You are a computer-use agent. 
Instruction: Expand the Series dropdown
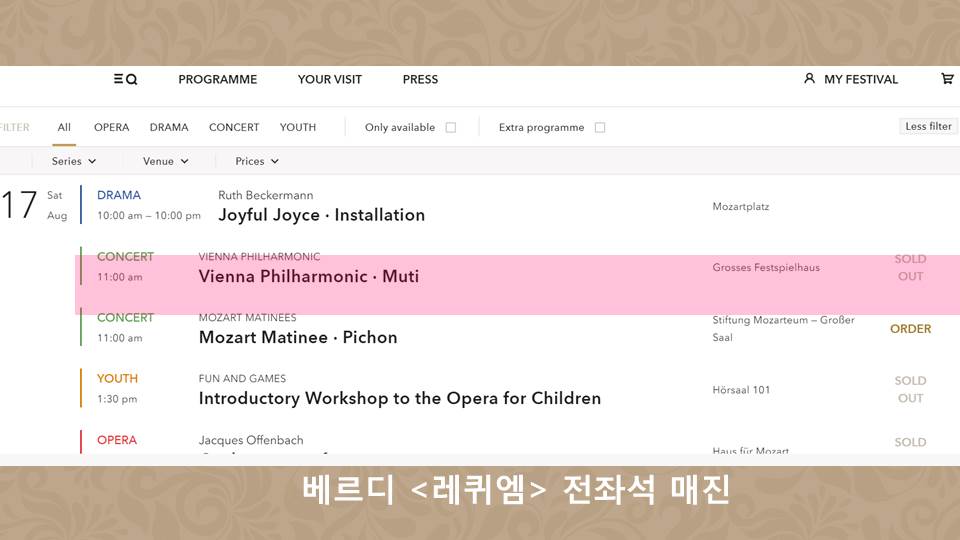[73, 161]
